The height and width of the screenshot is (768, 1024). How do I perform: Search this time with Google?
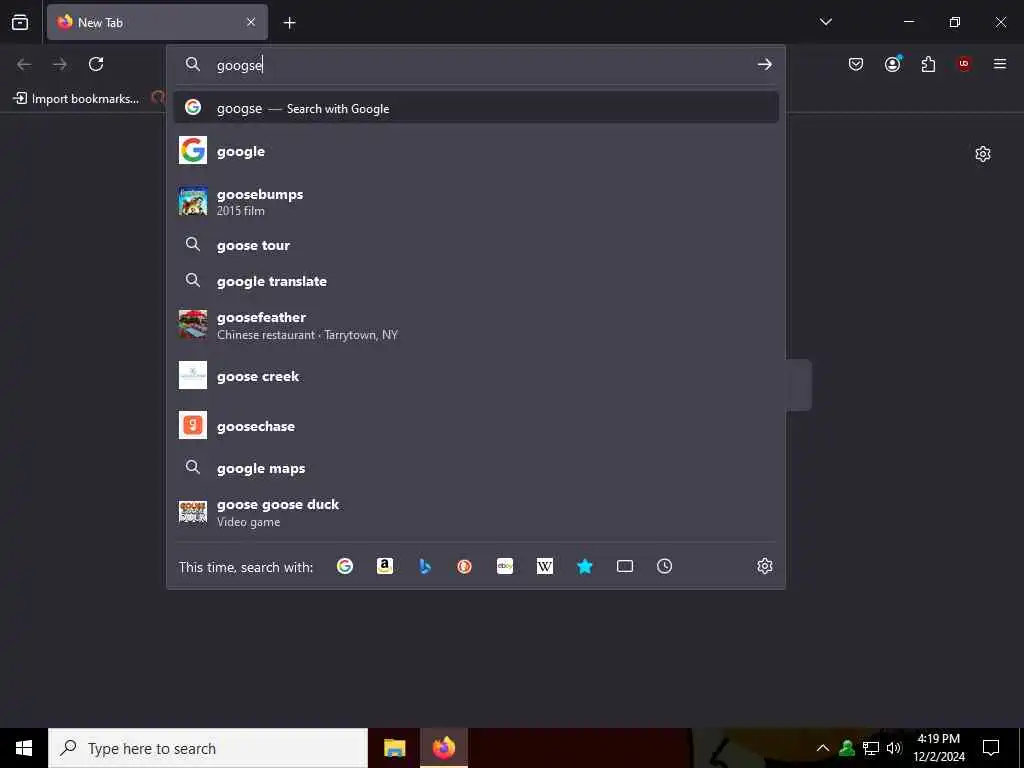click(345, 566)
